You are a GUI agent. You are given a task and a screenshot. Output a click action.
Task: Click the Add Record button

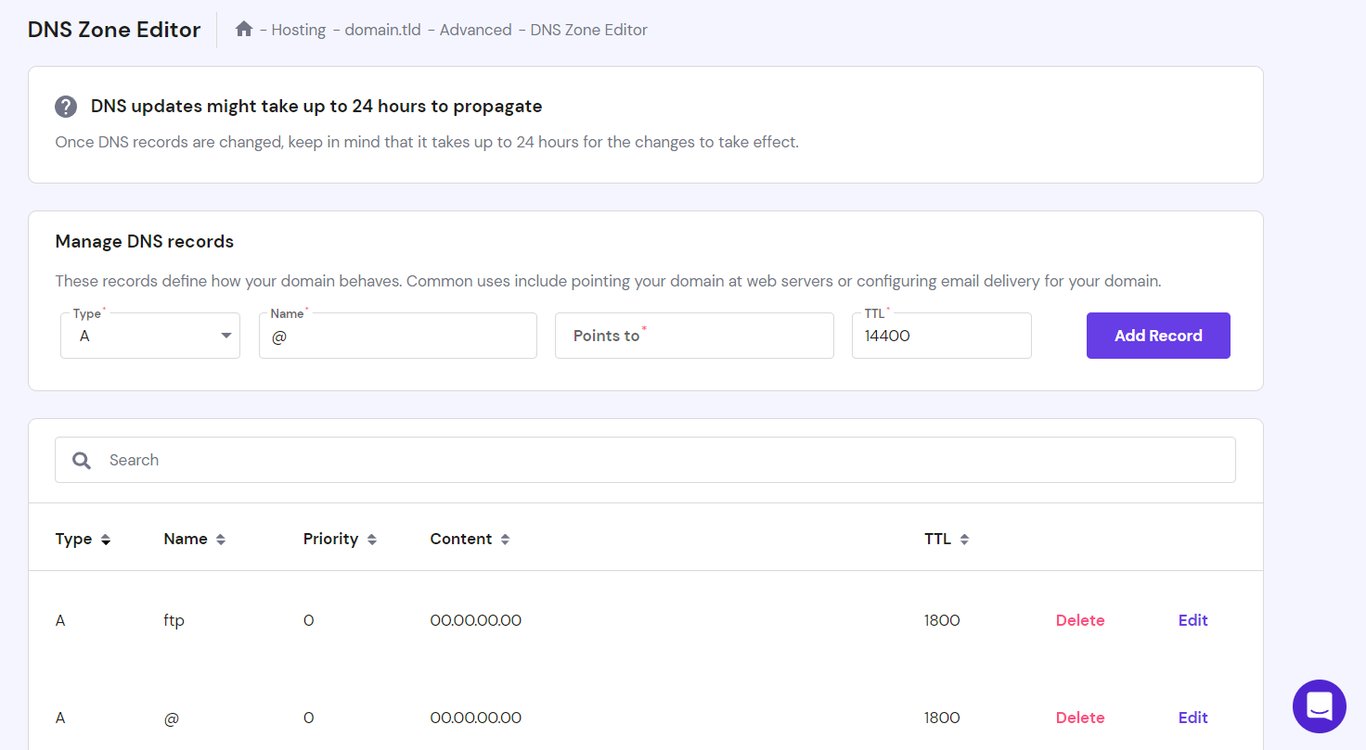tap(1158, 335)
